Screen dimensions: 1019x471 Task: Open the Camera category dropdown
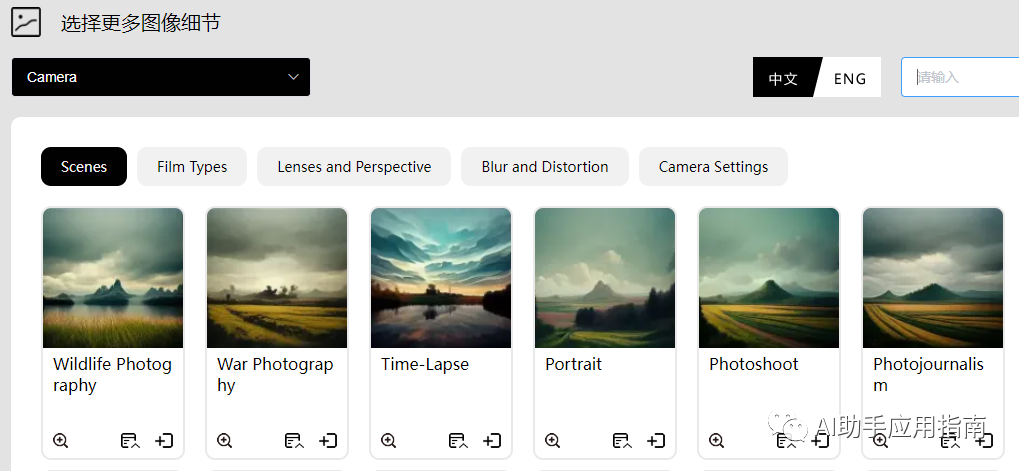pos(161,77)
